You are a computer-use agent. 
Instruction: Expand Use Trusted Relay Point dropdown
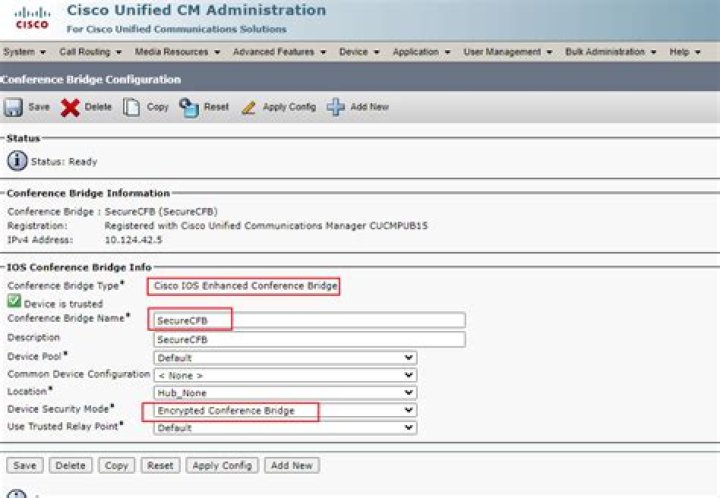click(x=284, y=427)
